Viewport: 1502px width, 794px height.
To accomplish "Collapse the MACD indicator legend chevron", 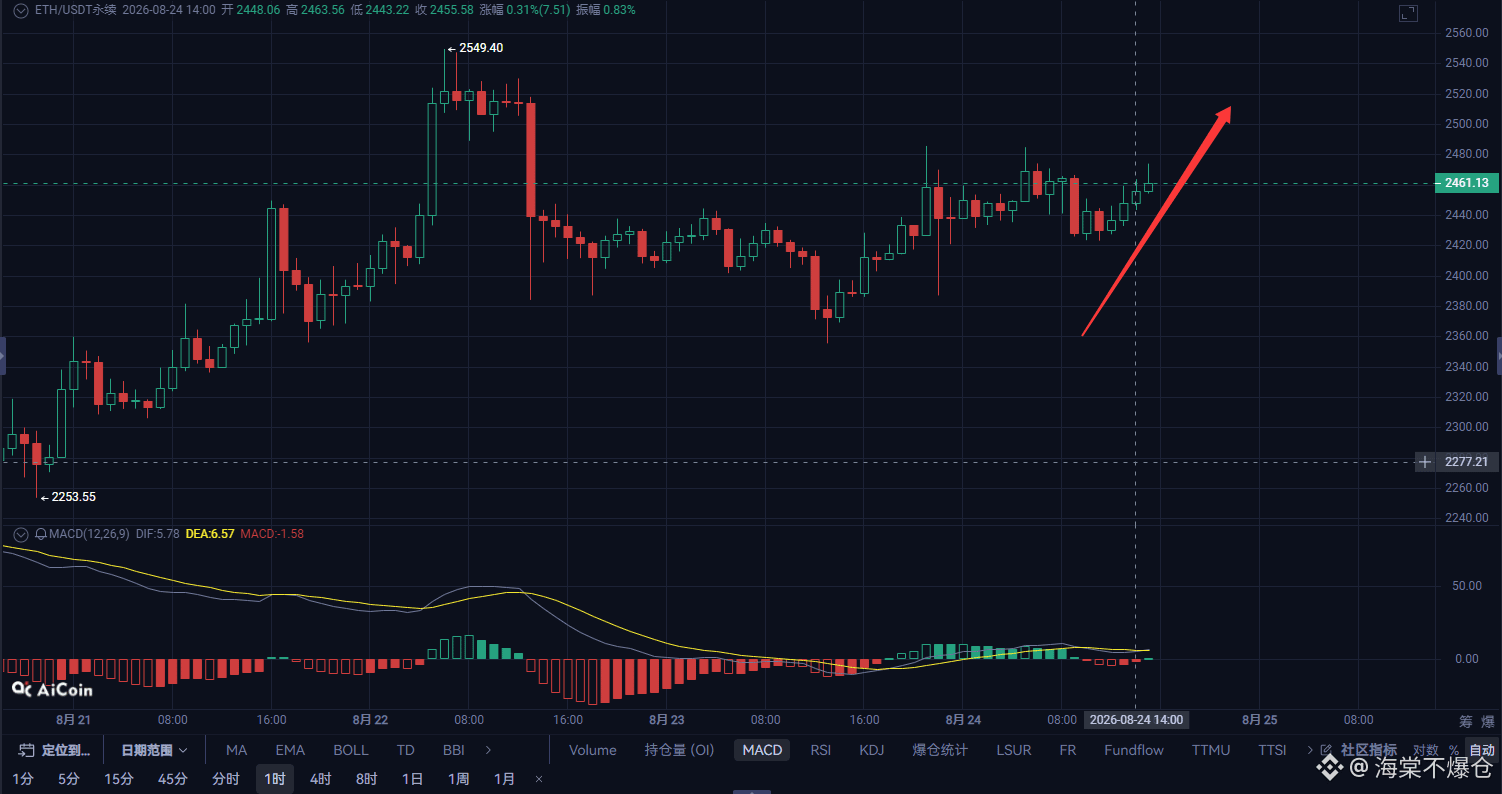I will pyautogui.click(x=20, y=534).
